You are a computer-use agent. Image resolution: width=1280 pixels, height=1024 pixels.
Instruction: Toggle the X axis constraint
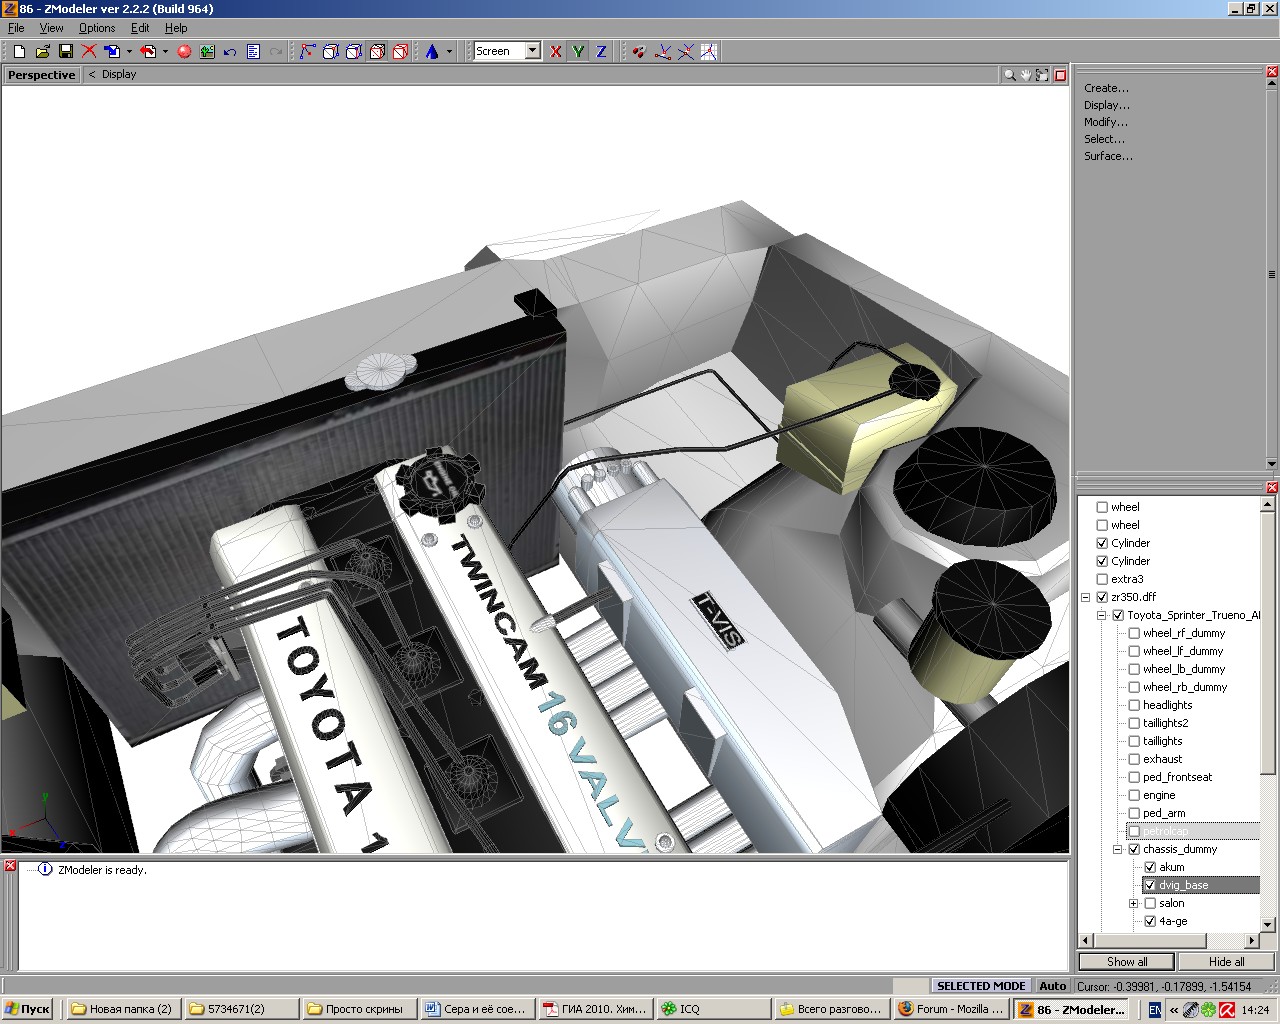pos(556,51)
